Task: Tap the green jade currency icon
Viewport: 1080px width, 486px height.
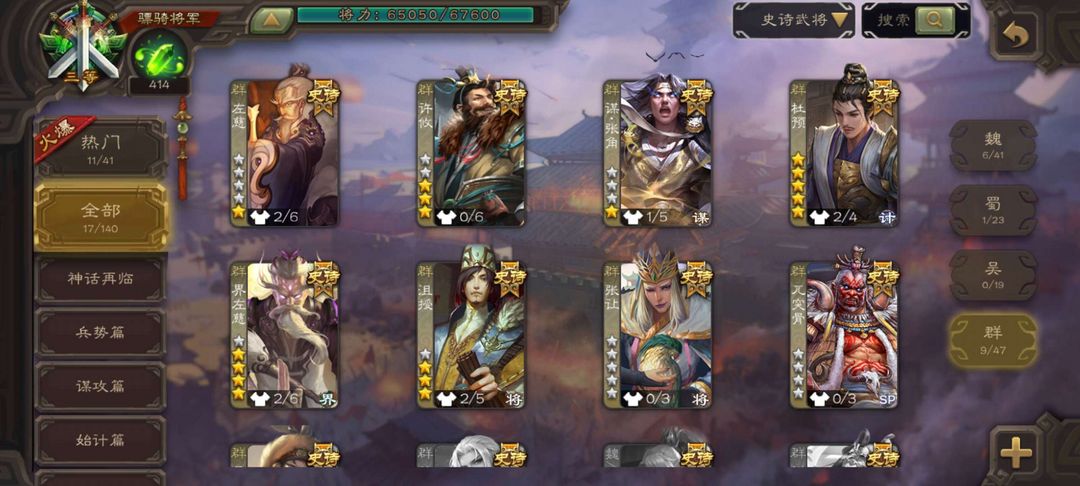Action: [x=159, y=55]
